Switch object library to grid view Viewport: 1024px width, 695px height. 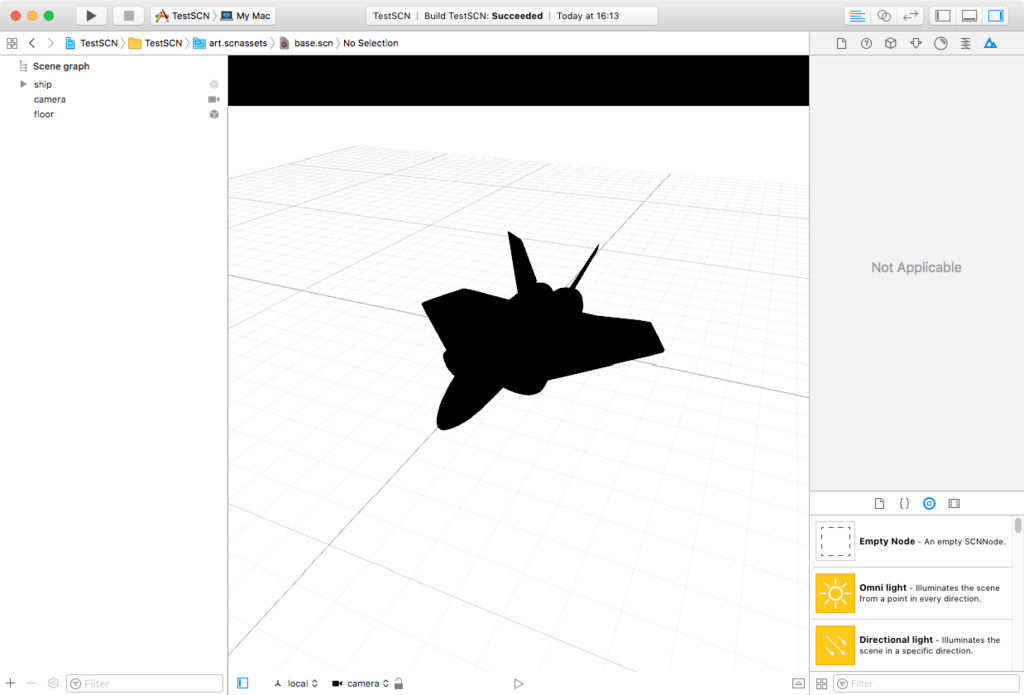tap(822, 683)
